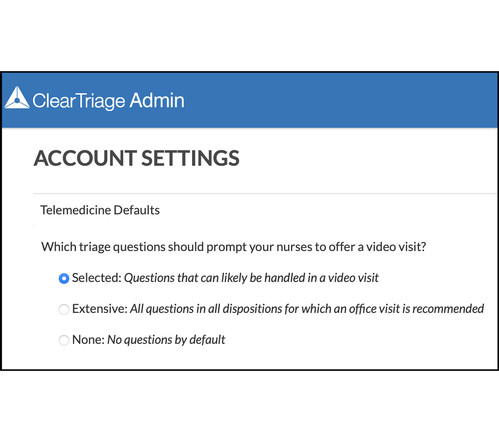The width and height of the screenshot is (499, 442).
Task: Click the ClearTriage Admin title text
Action: point(108,100)
